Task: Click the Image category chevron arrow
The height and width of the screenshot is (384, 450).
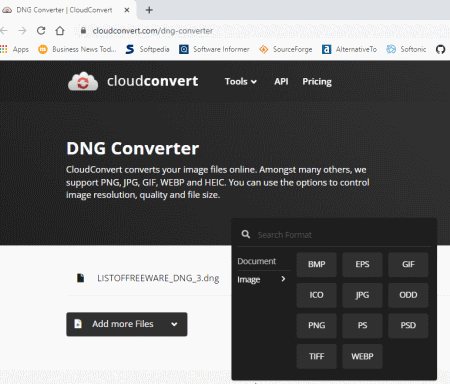Action: tap(283, 279)
